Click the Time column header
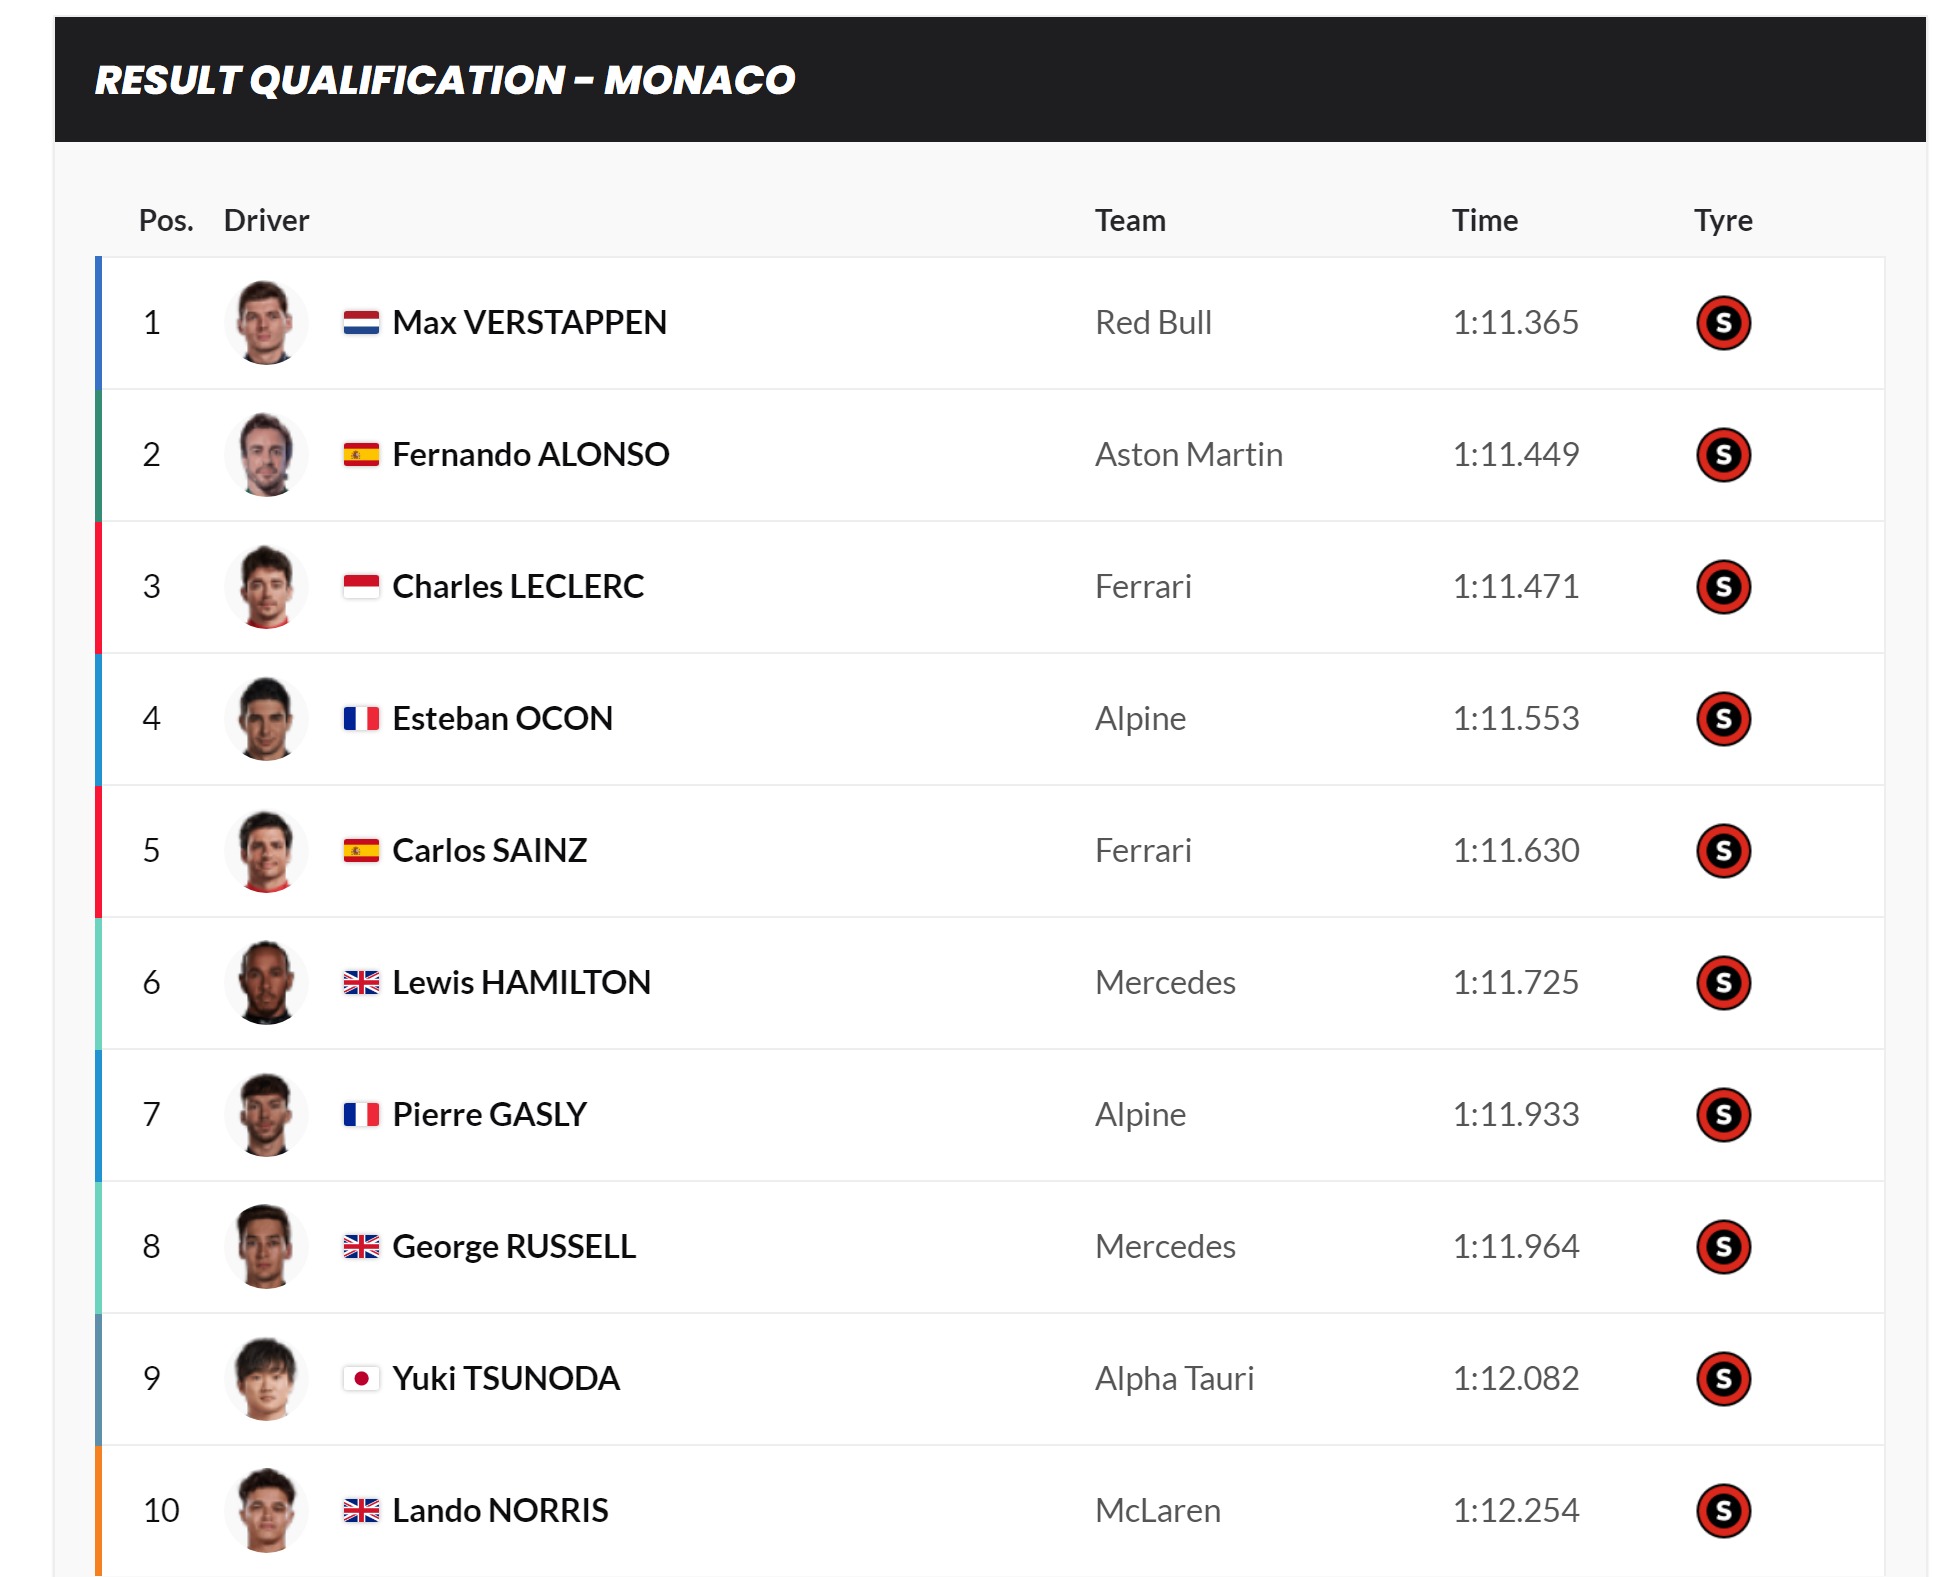The height and width of the screenshot is (1577, 1949). click(1484, 220)
